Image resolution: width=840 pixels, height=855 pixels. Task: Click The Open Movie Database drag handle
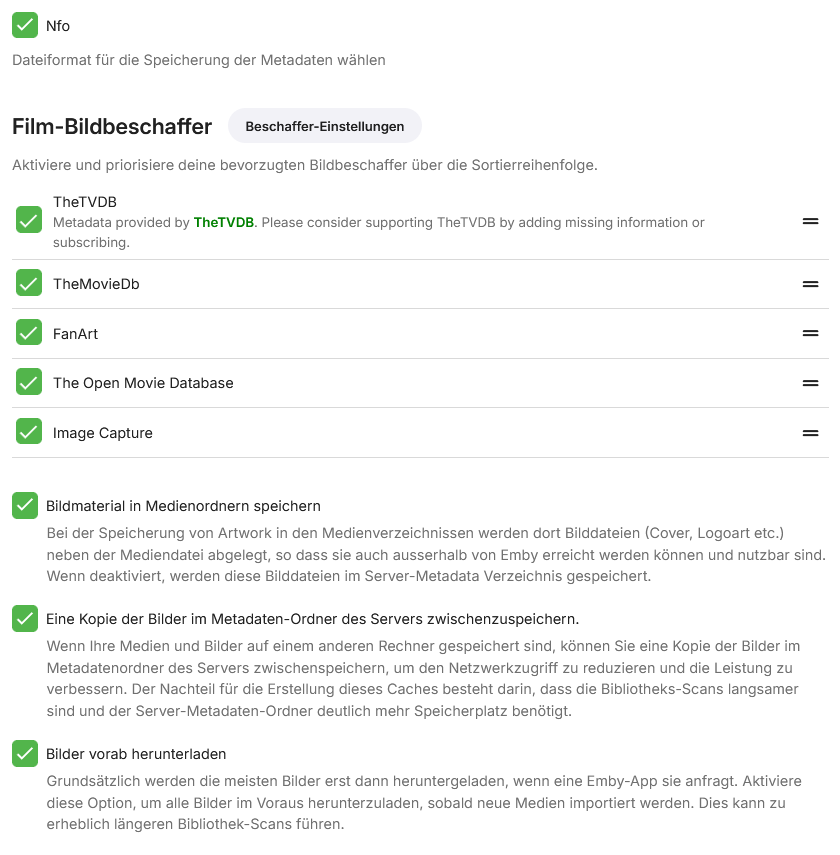click(810, 383)
